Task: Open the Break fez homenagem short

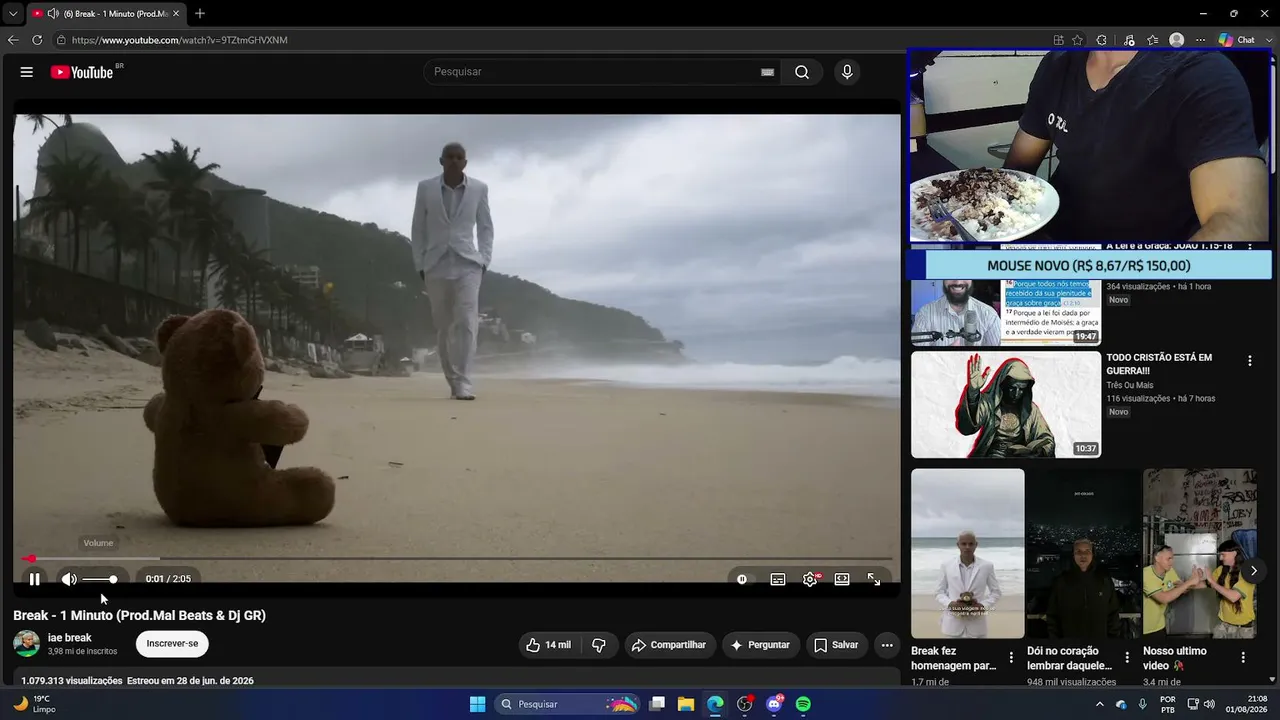Action: pyautogui.click(x=968, y=553)
